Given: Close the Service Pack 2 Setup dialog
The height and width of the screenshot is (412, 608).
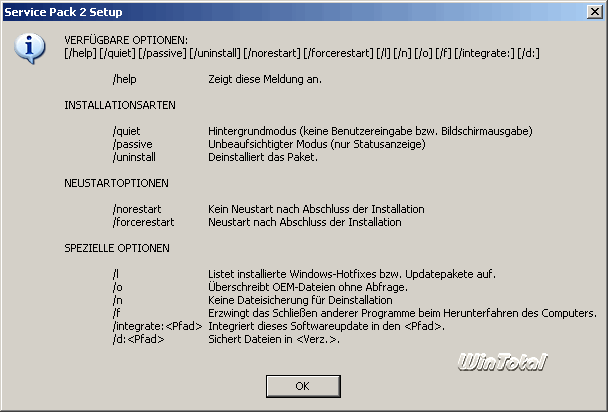Looking at the screenshot, I should (x=595, y=12).
